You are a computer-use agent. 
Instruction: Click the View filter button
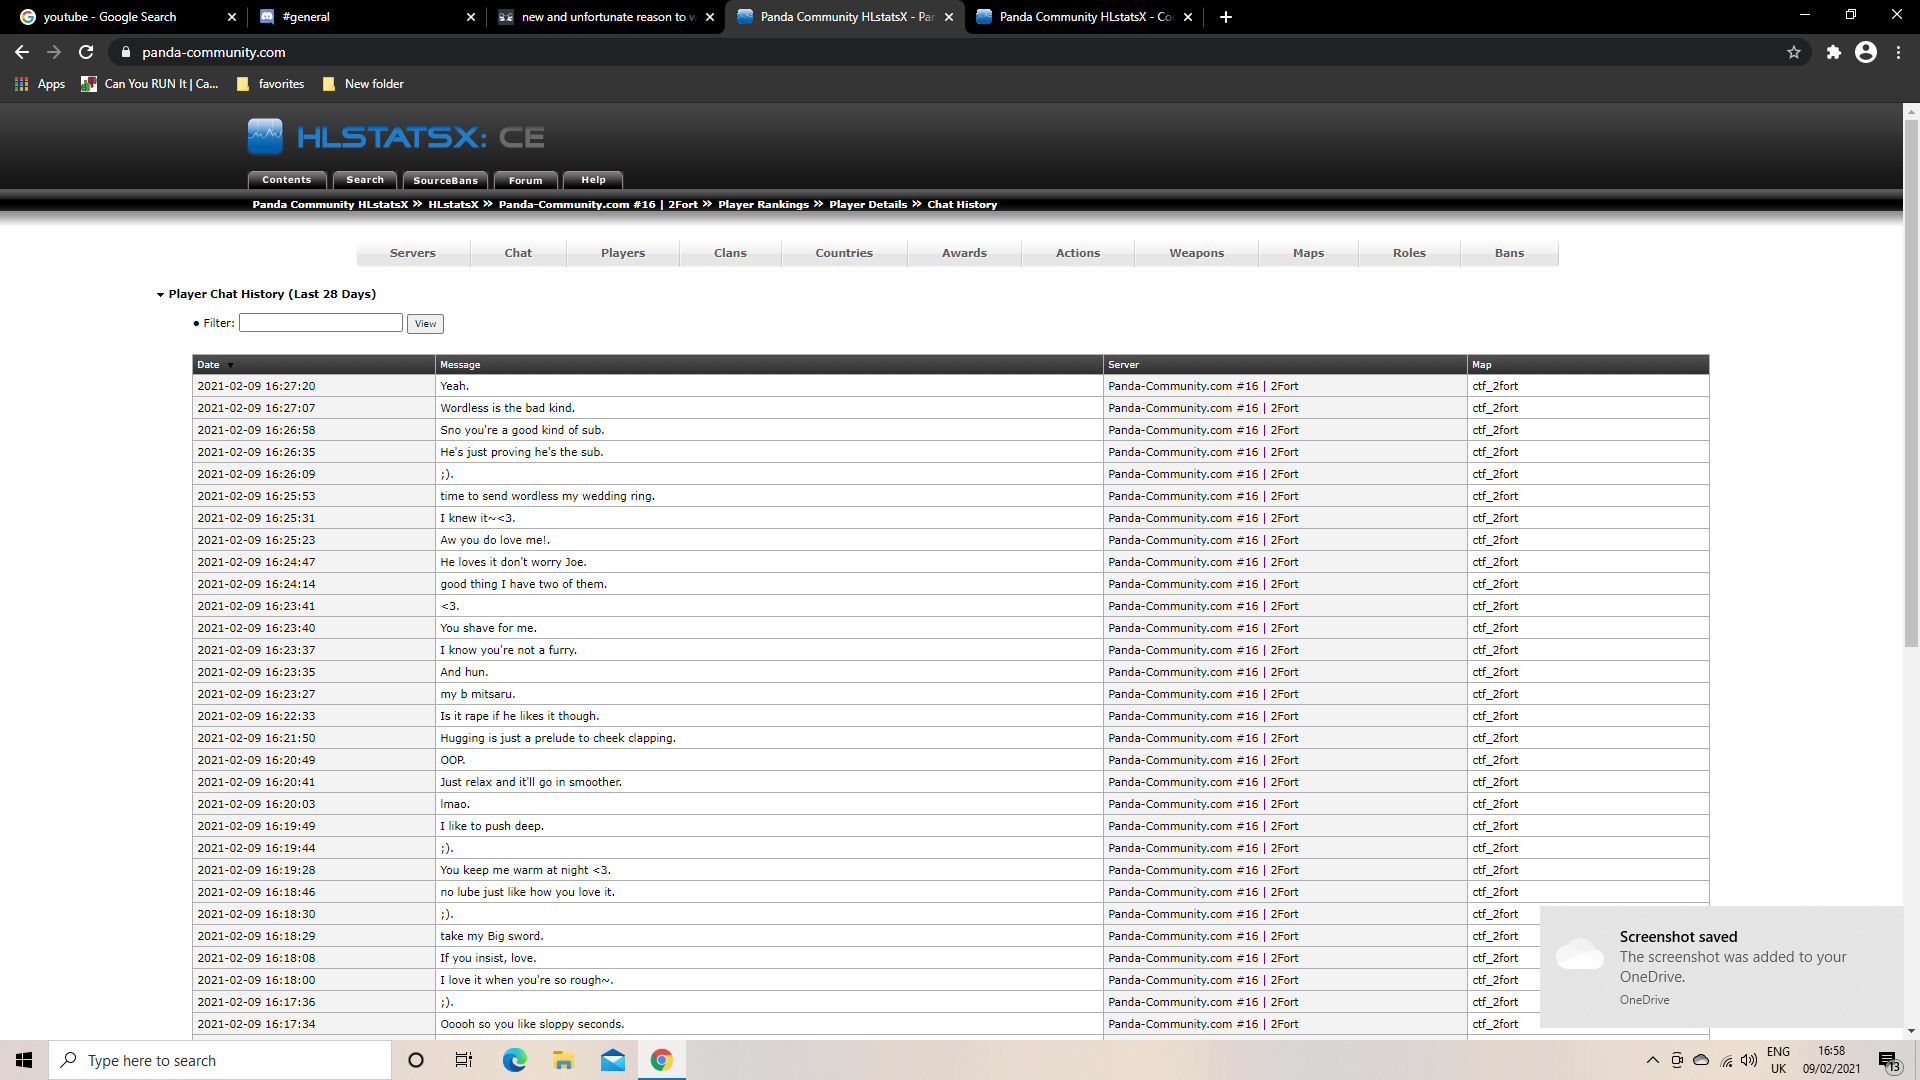click(425, 323)
